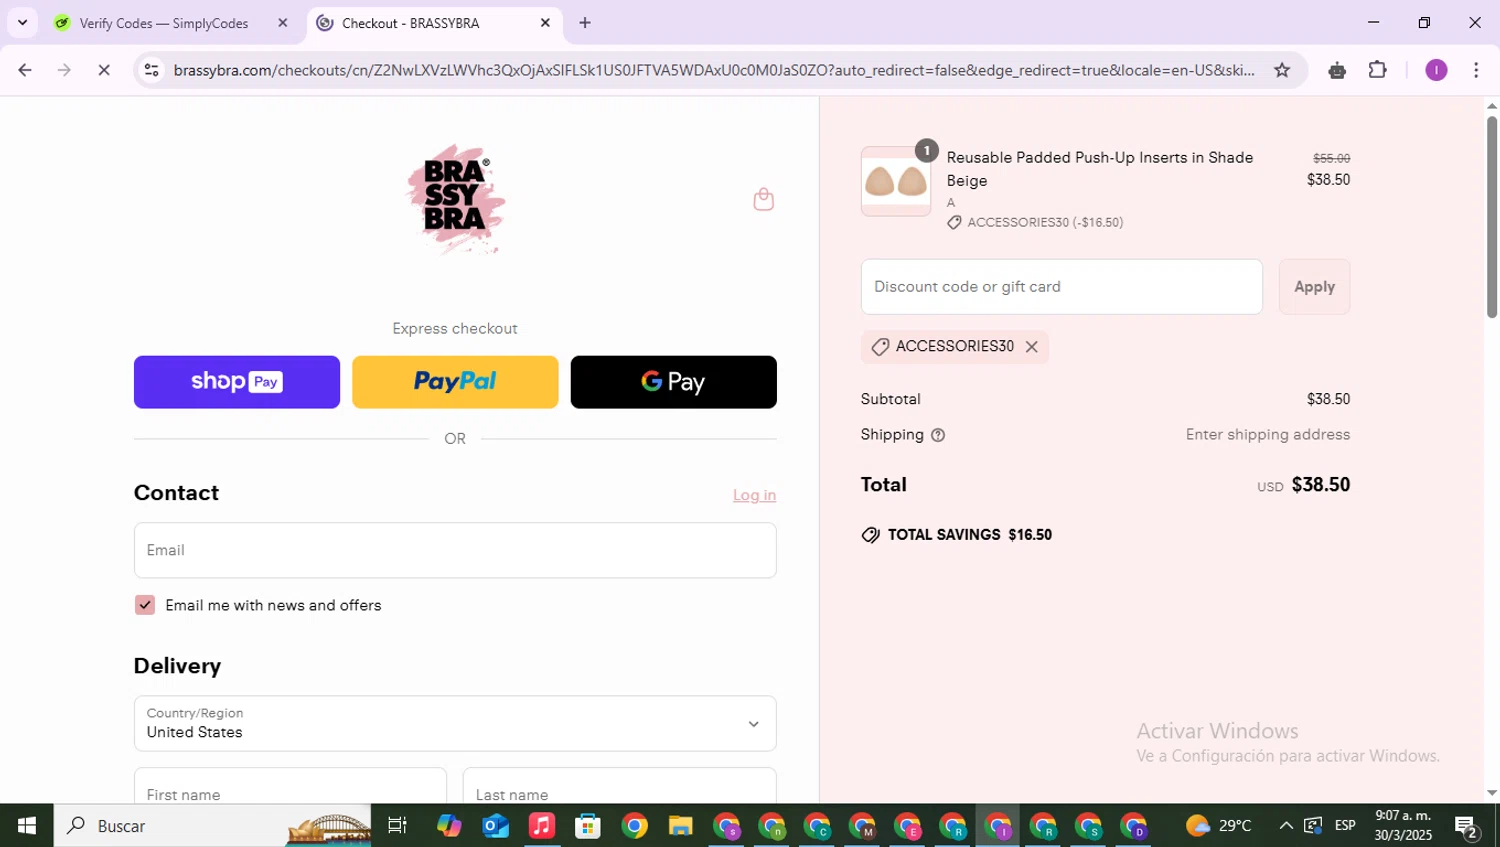
Task: Focus the Email input field
Action: click(455, 550)
